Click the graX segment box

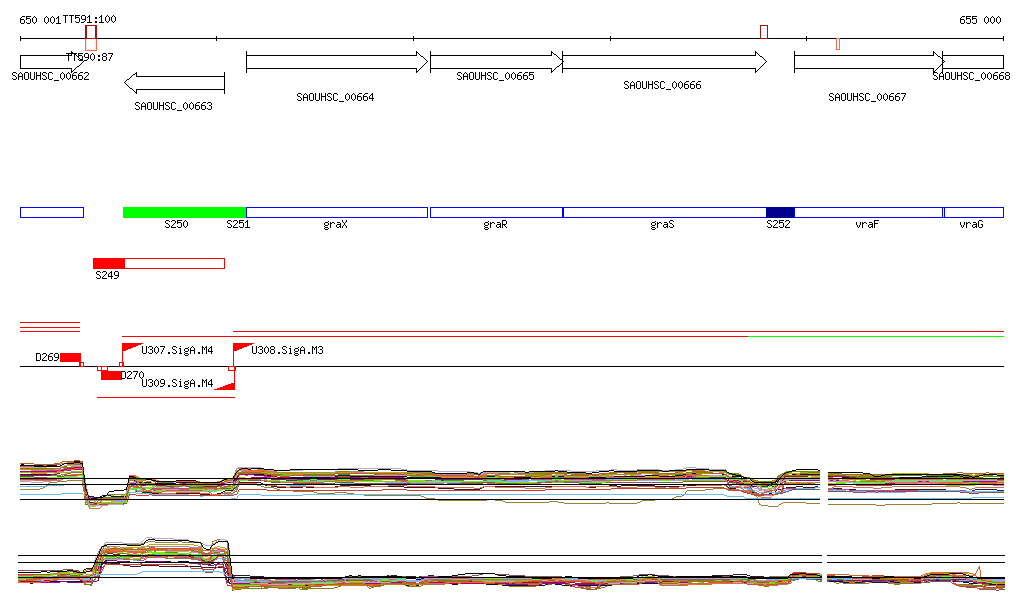[x=336, y=212]
